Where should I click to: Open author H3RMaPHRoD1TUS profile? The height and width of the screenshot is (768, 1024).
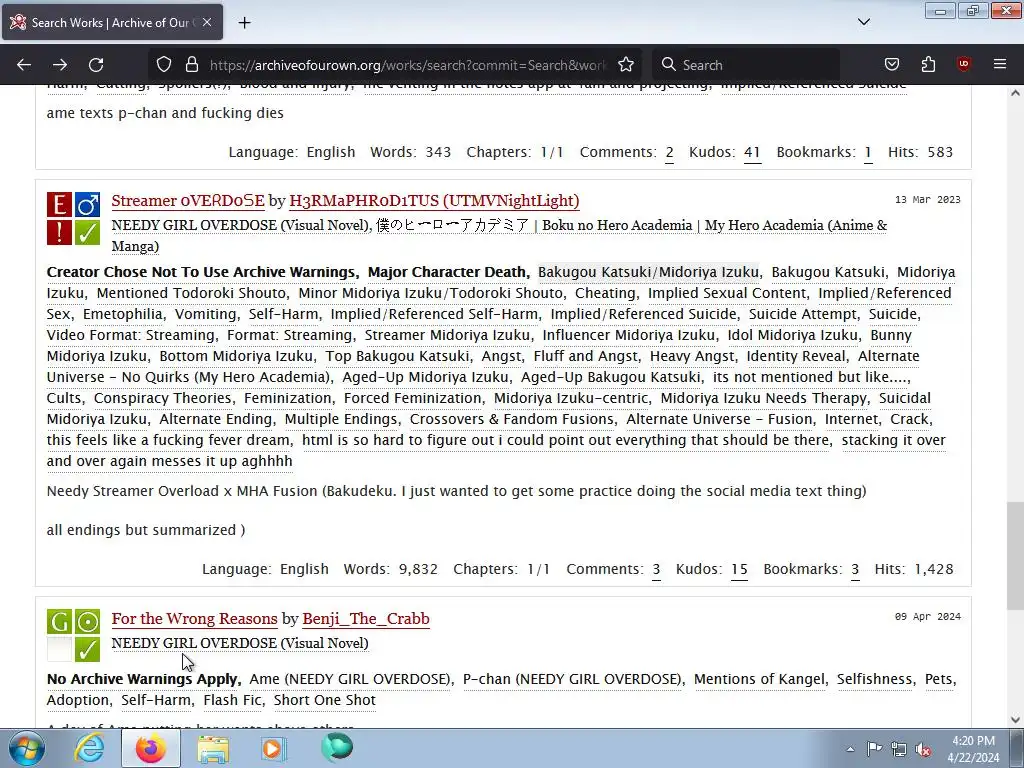[x=434, y=200]
